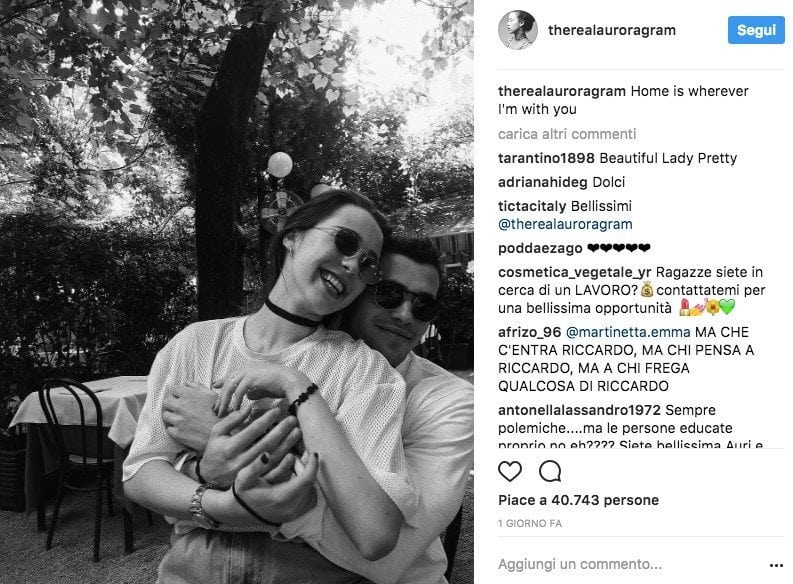Open the three-dot more options menu
Image resolution: width=793 pixels, height=584 pixels.
click(776, 565)
